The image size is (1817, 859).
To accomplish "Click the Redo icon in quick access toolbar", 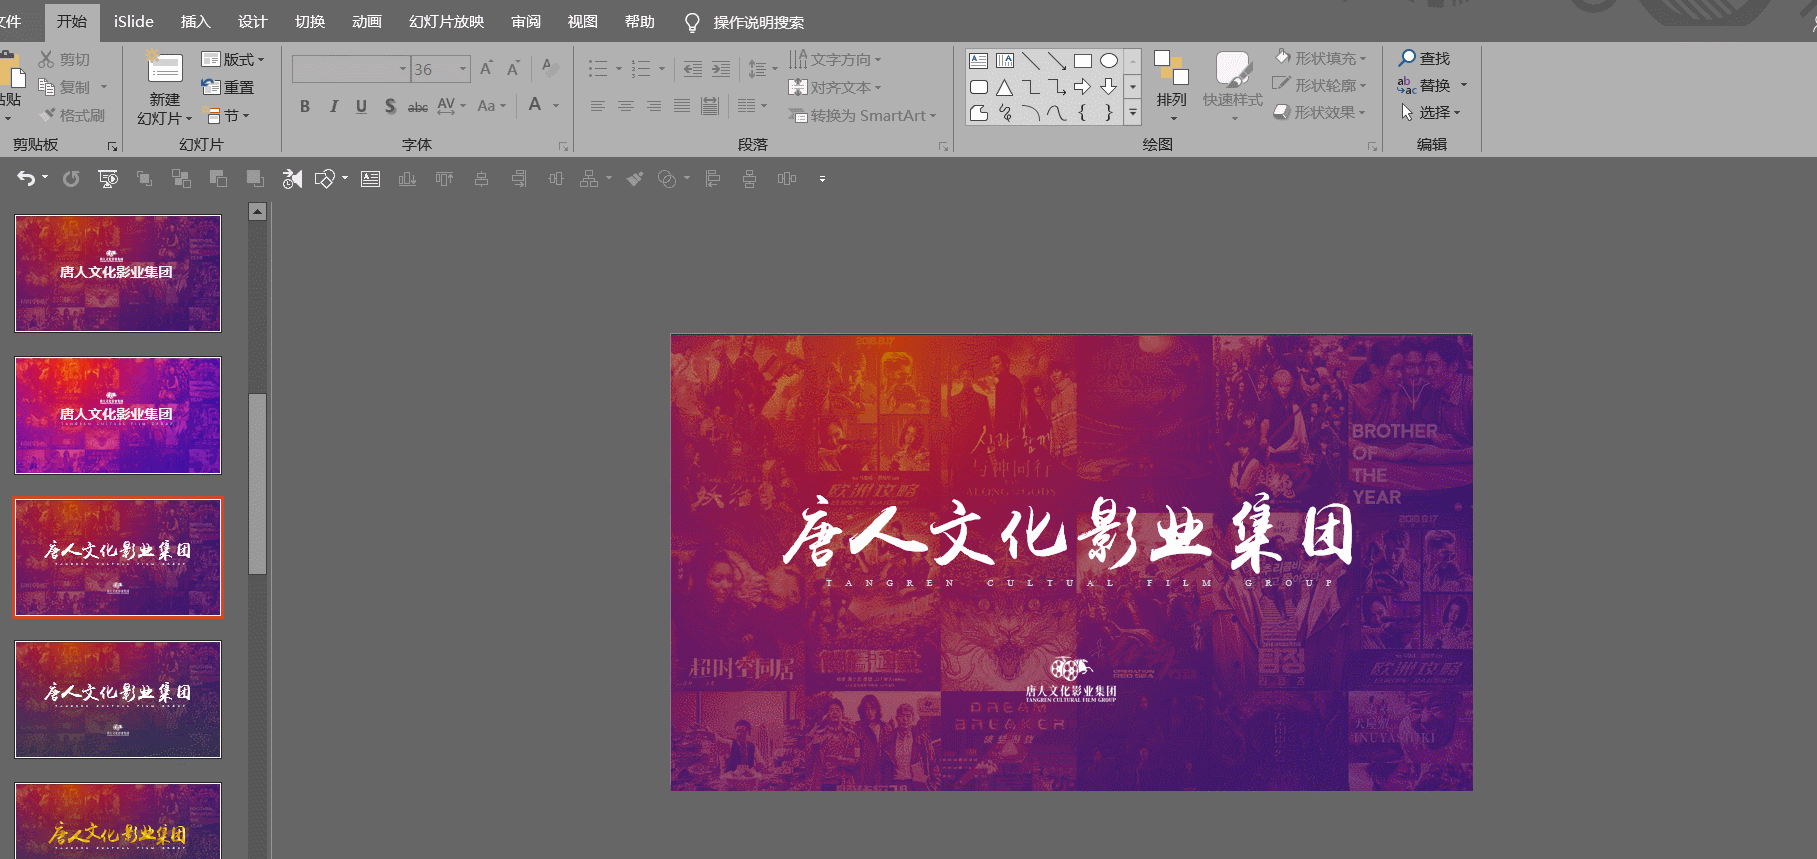I will point(71,179).
